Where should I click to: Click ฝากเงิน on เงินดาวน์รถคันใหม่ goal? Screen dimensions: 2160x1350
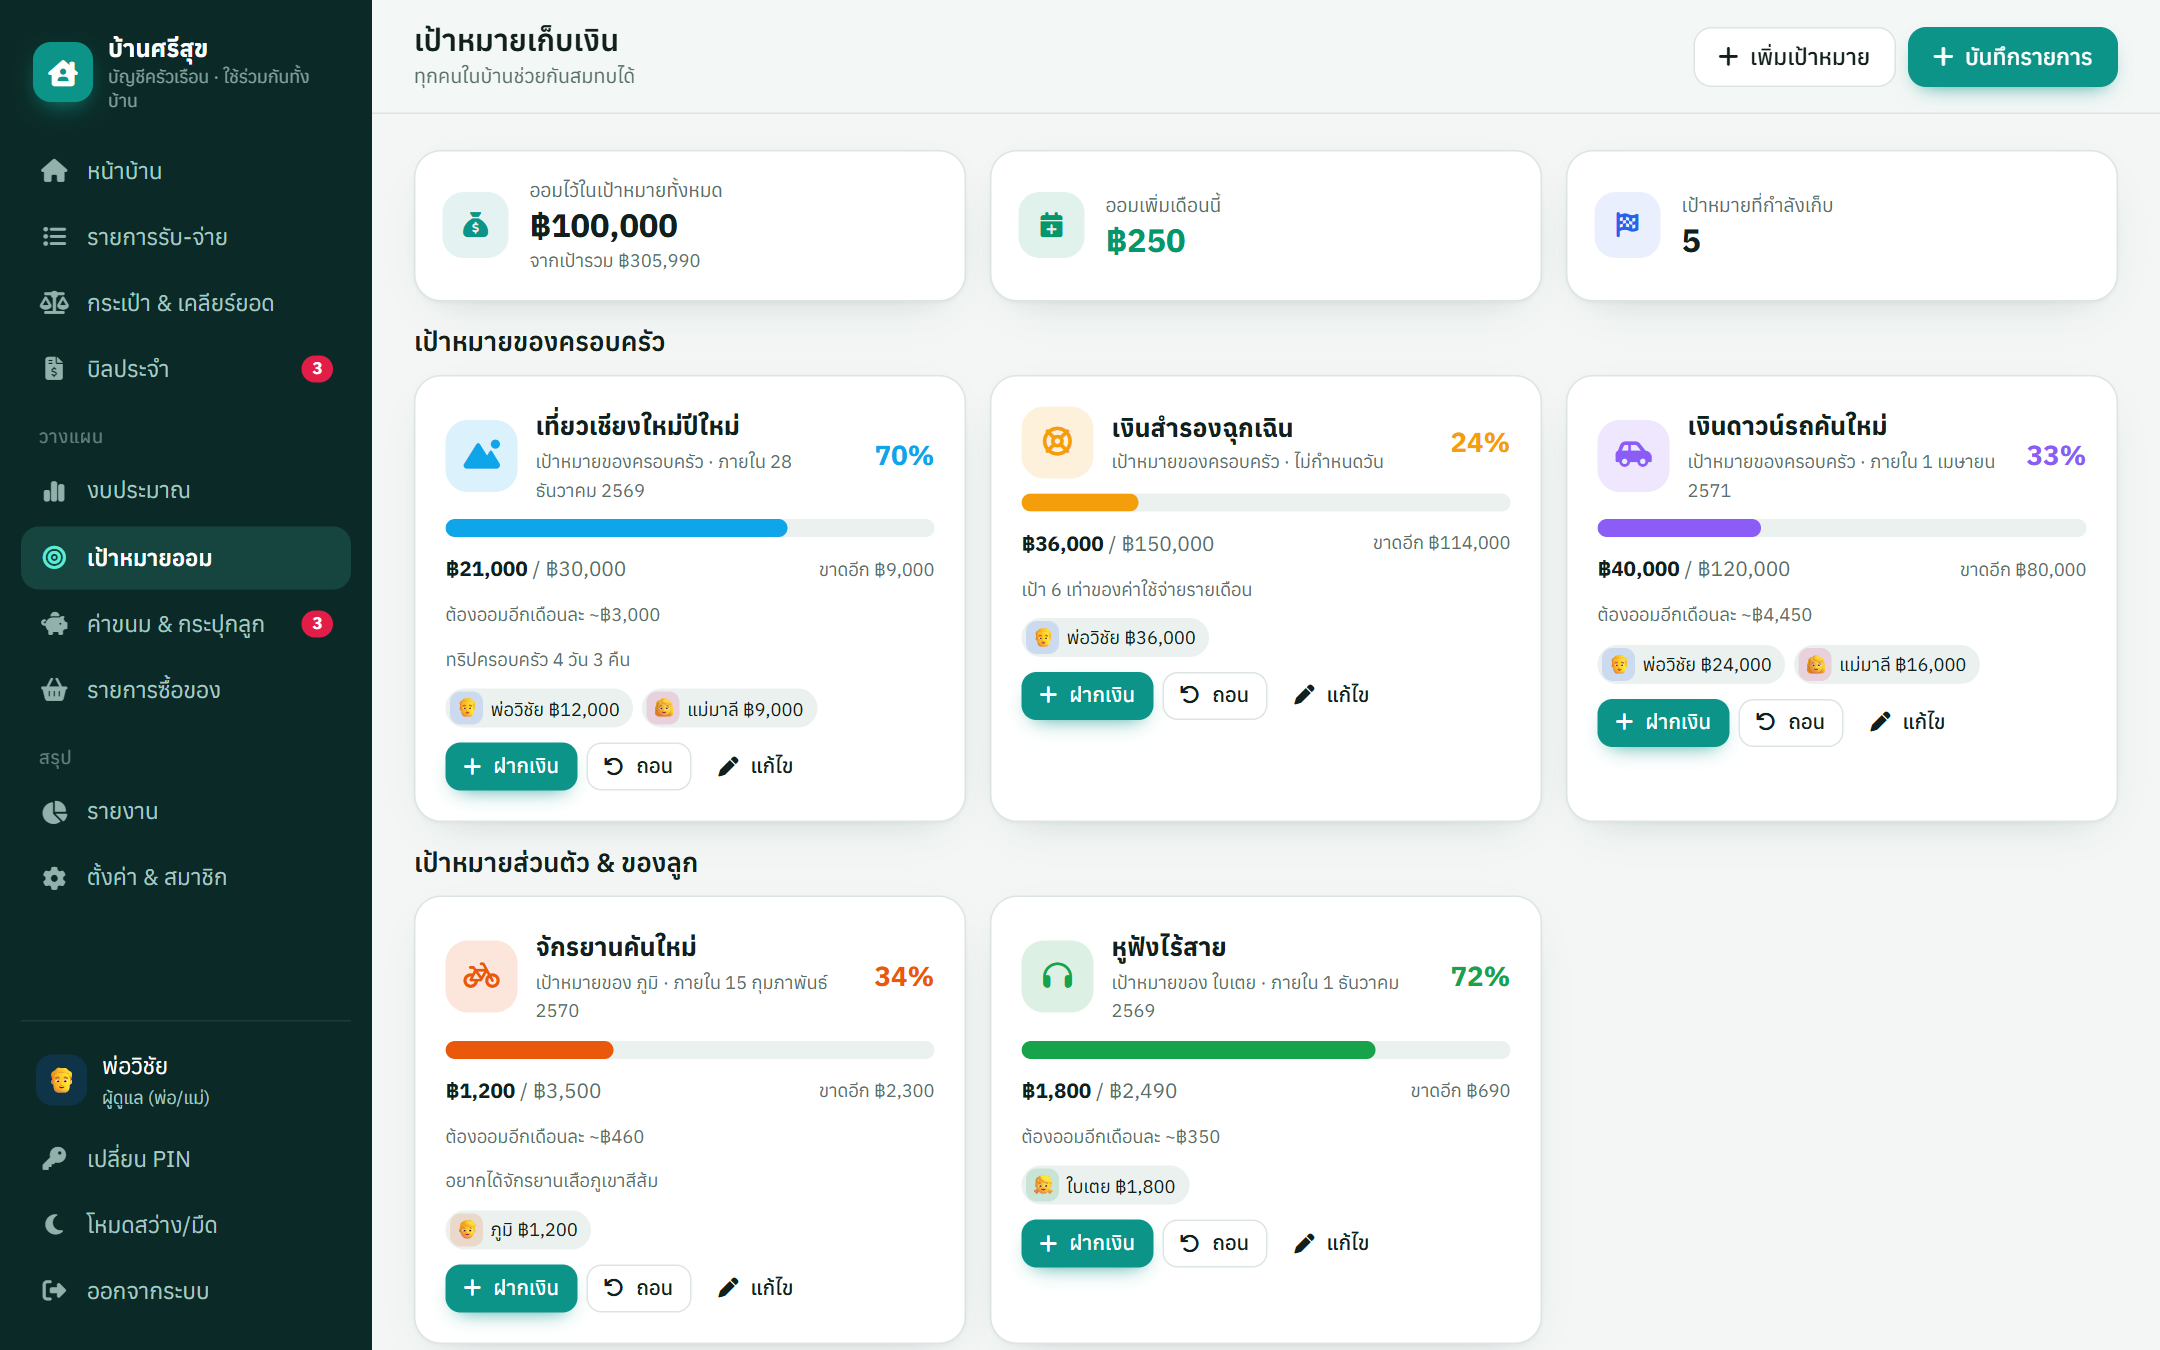[1663, 722]
